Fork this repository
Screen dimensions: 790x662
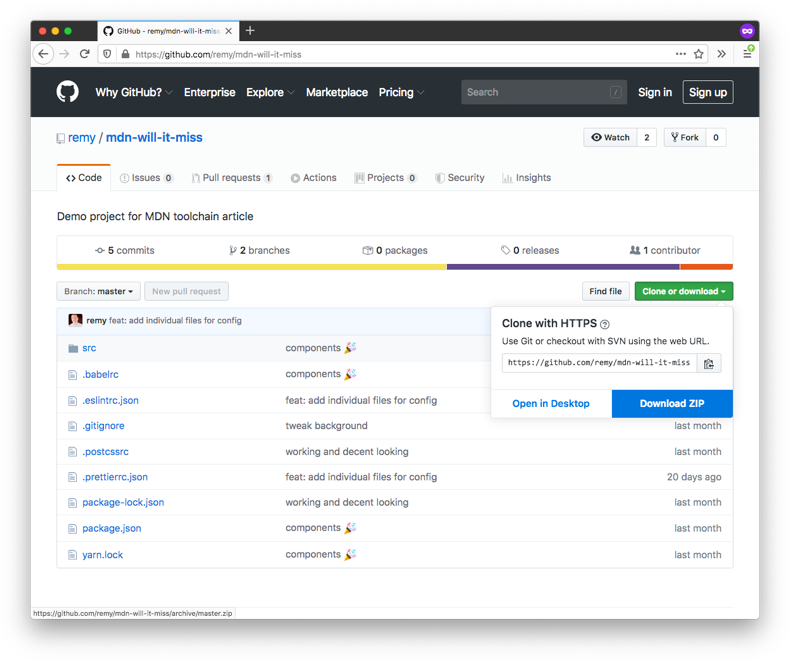point(685,138)
